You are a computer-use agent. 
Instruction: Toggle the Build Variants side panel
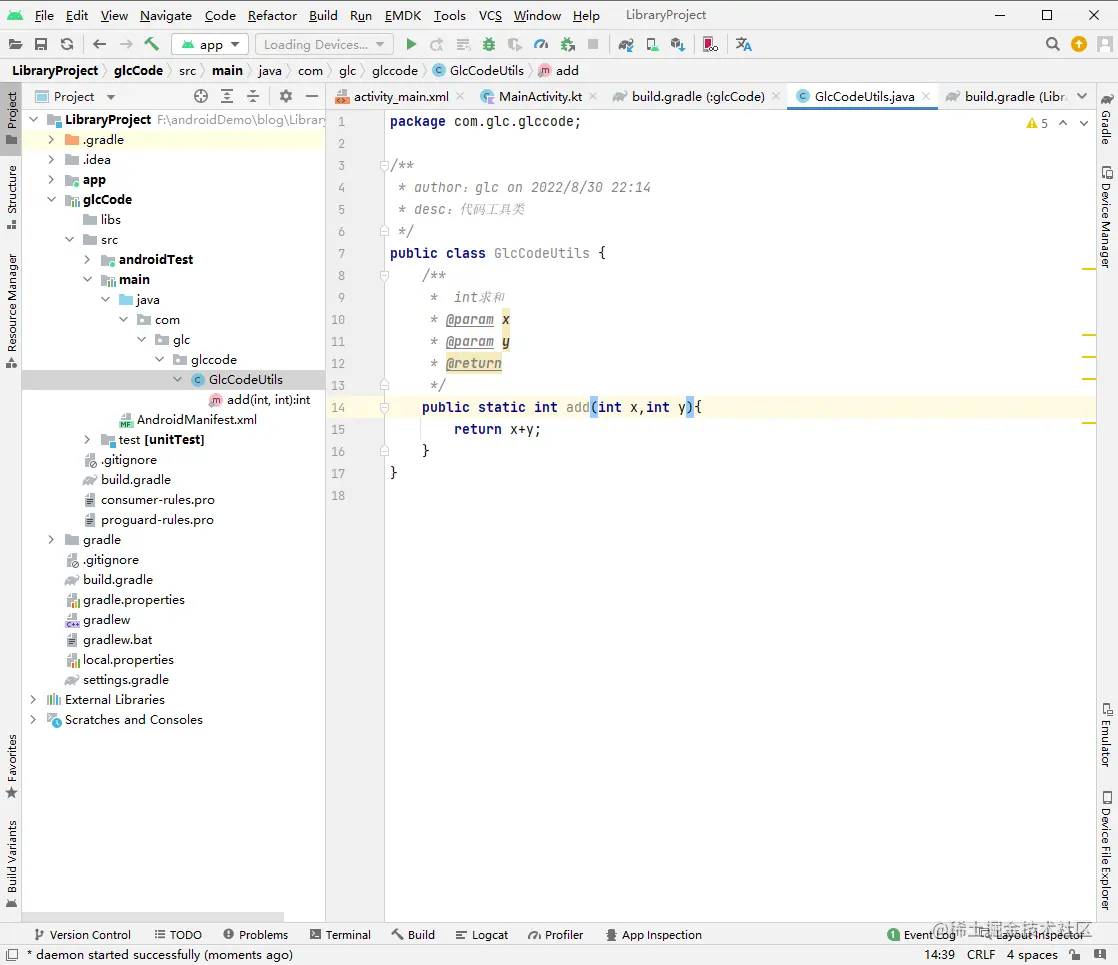pos(11,864)
